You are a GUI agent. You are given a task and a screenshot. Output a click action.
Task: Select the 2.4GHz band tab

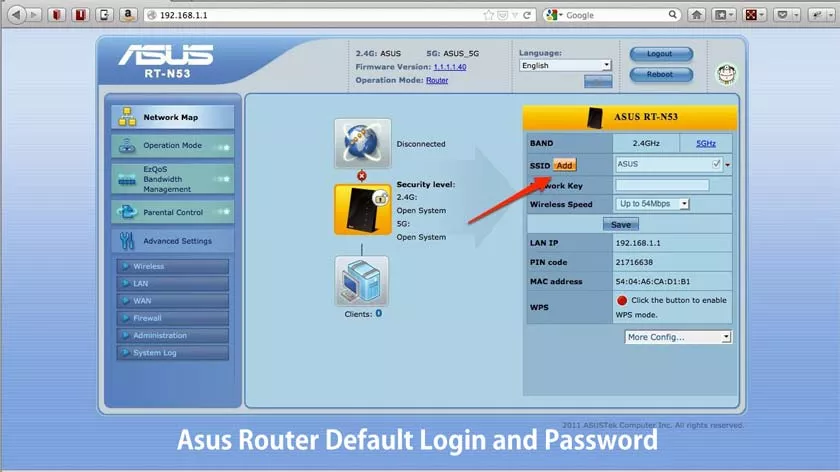point(646,144)
